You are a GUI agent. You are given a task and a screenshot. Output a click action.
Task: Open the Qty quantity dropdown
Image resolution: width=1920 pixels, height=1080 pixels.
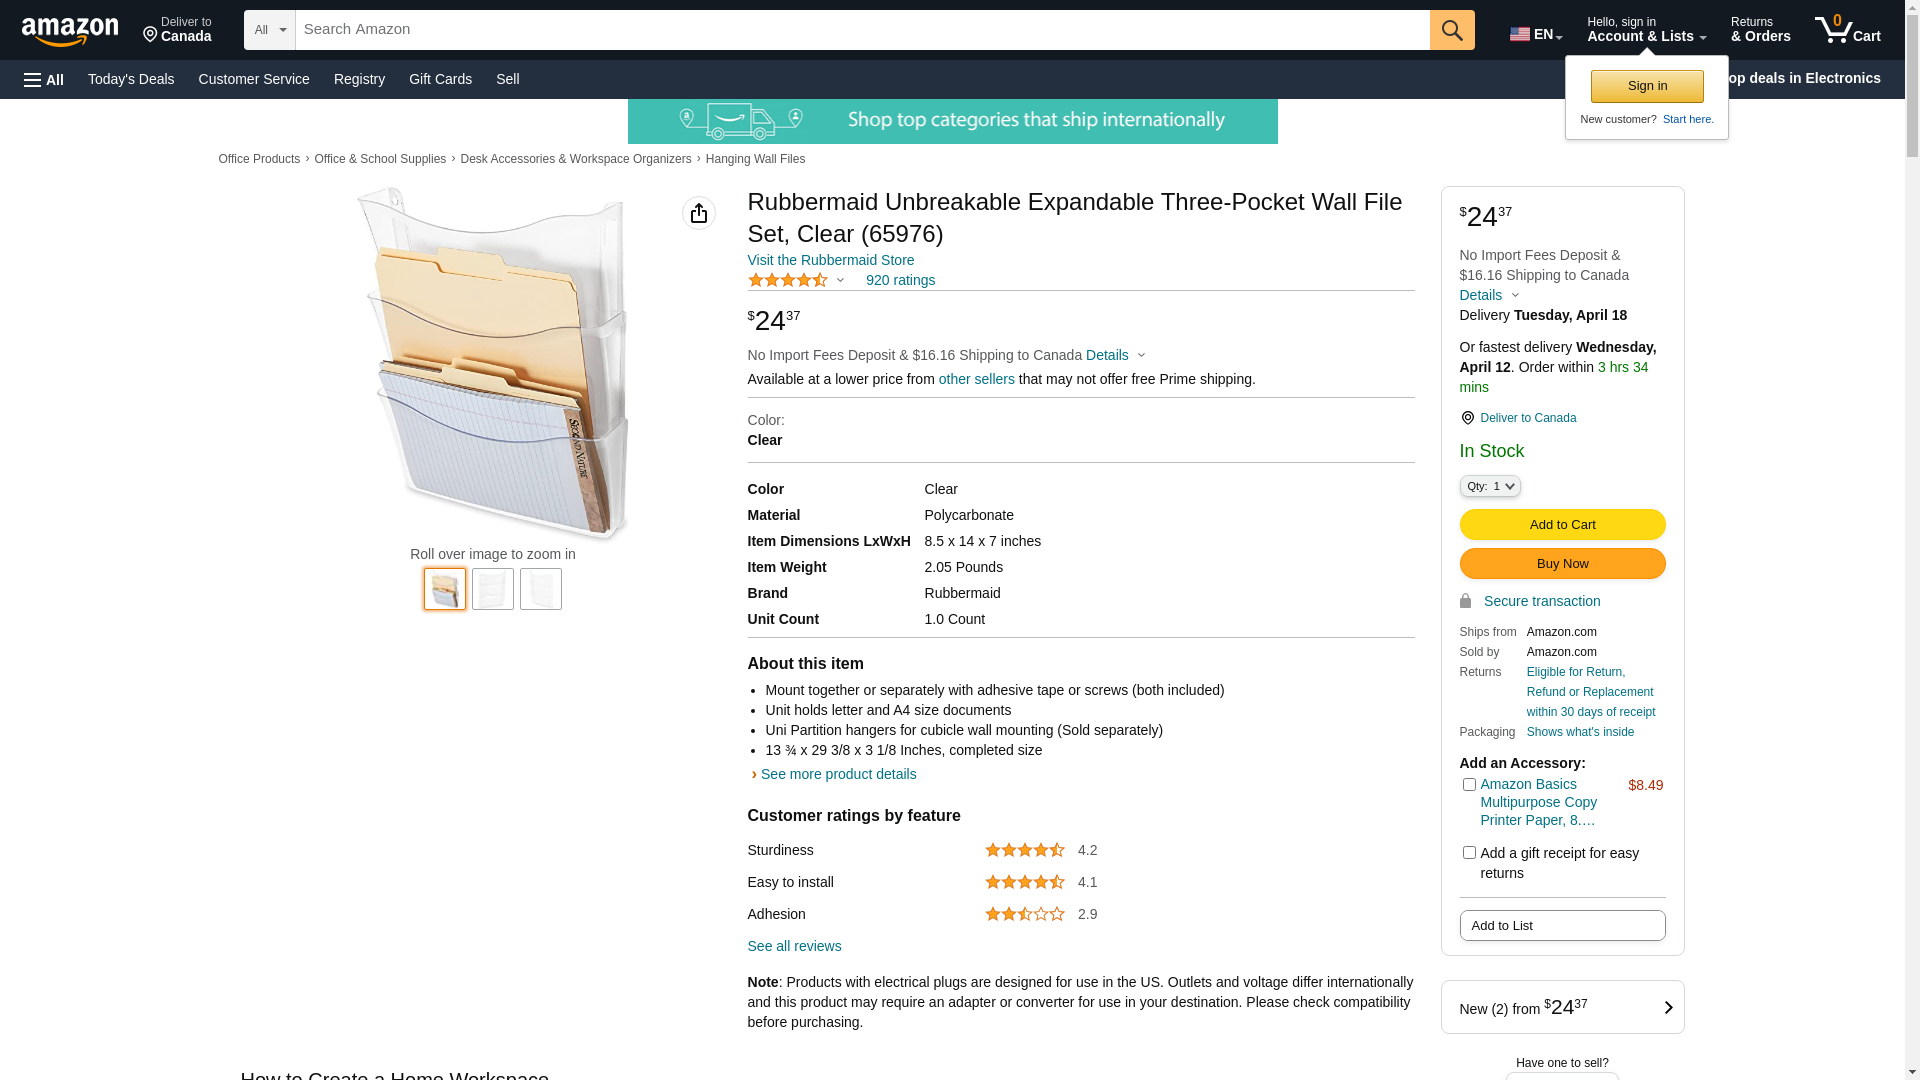pos(1489,486)
